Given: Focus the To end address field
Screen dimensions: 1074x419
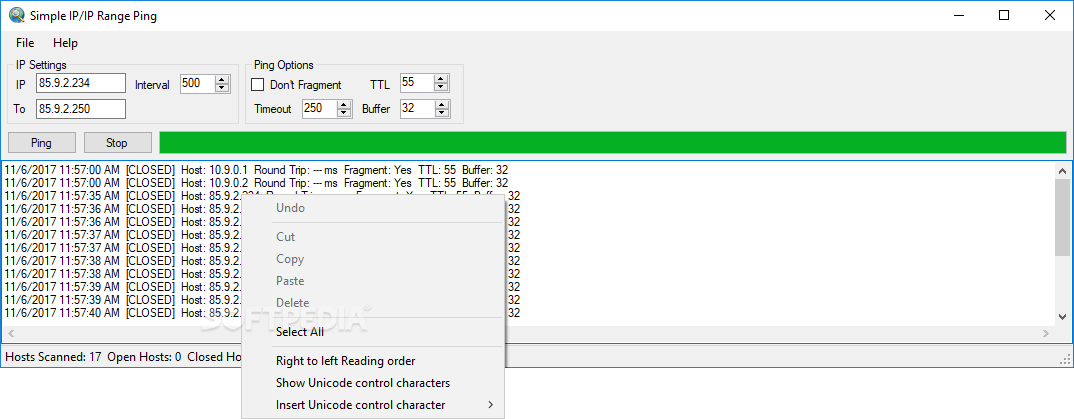Looking at the screenshot, I should click(81, 108).
